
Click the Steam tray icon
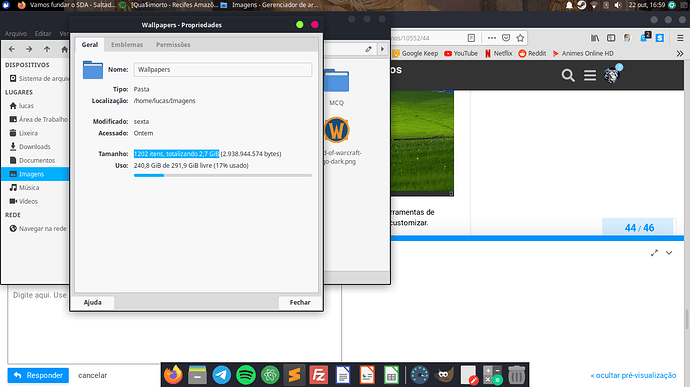(582, 5)
